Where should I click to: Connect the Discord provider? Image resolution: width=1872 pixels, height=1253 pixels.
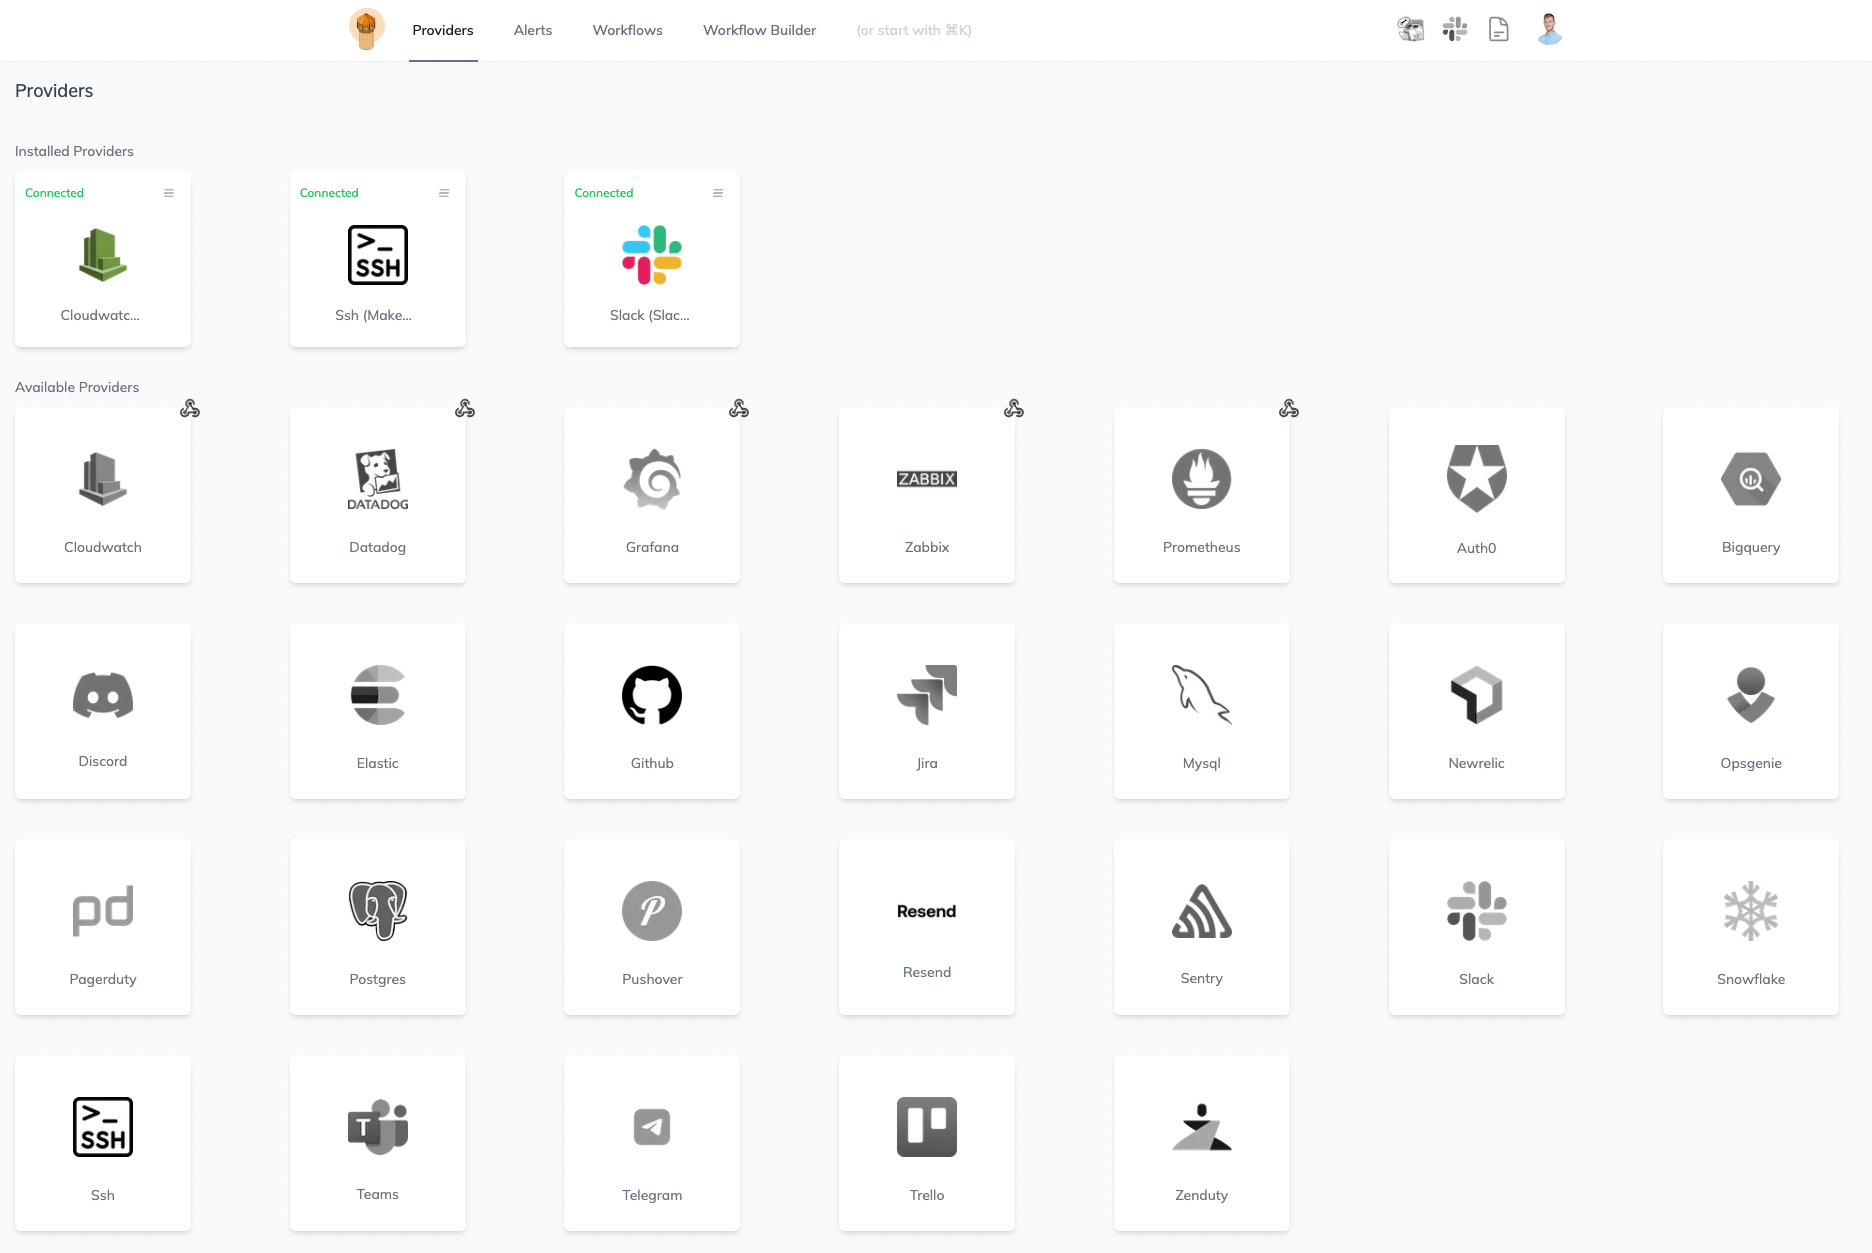point(103,711)
